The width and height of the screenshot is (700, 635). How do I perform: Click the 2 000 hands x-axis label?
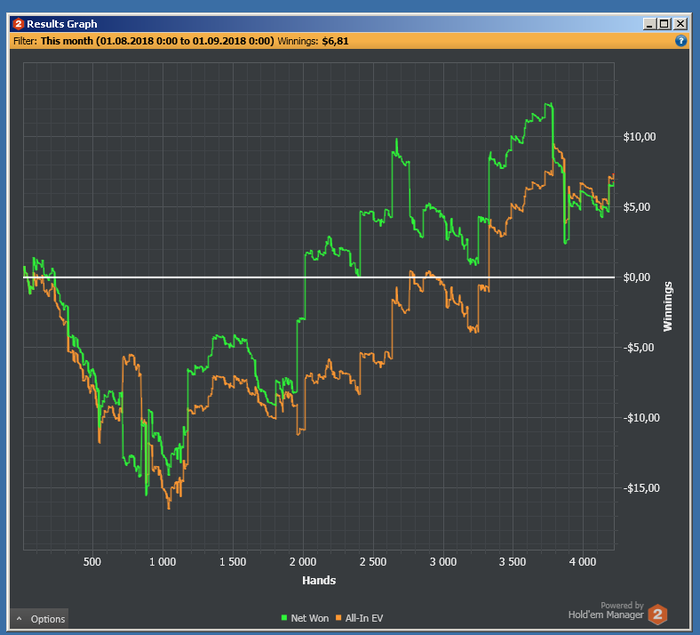tap(303, 562)
